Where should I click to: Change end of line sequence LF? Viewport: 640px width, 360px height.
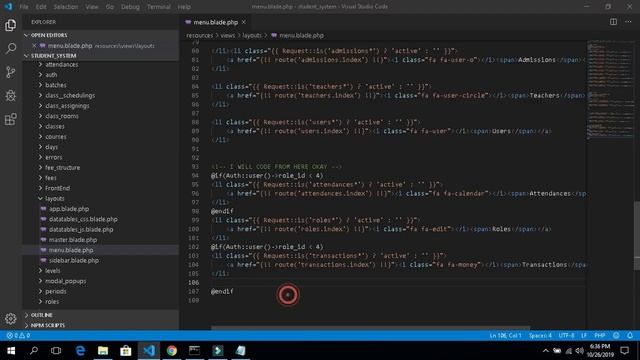click(584, 336)
